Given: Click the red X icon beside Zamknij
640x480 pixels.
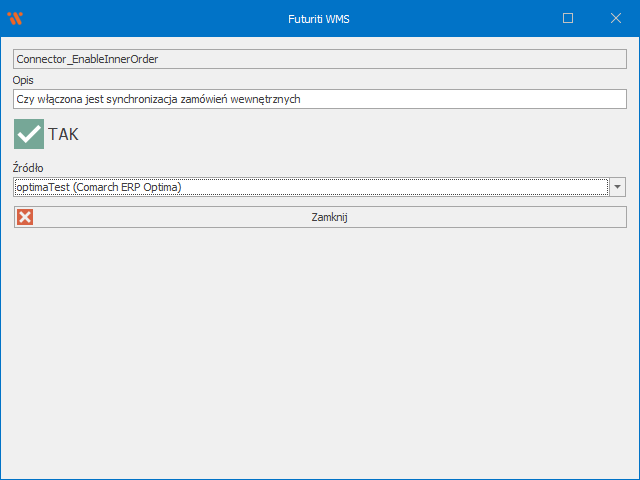Looking at the screenshot, I should [25, 217].
